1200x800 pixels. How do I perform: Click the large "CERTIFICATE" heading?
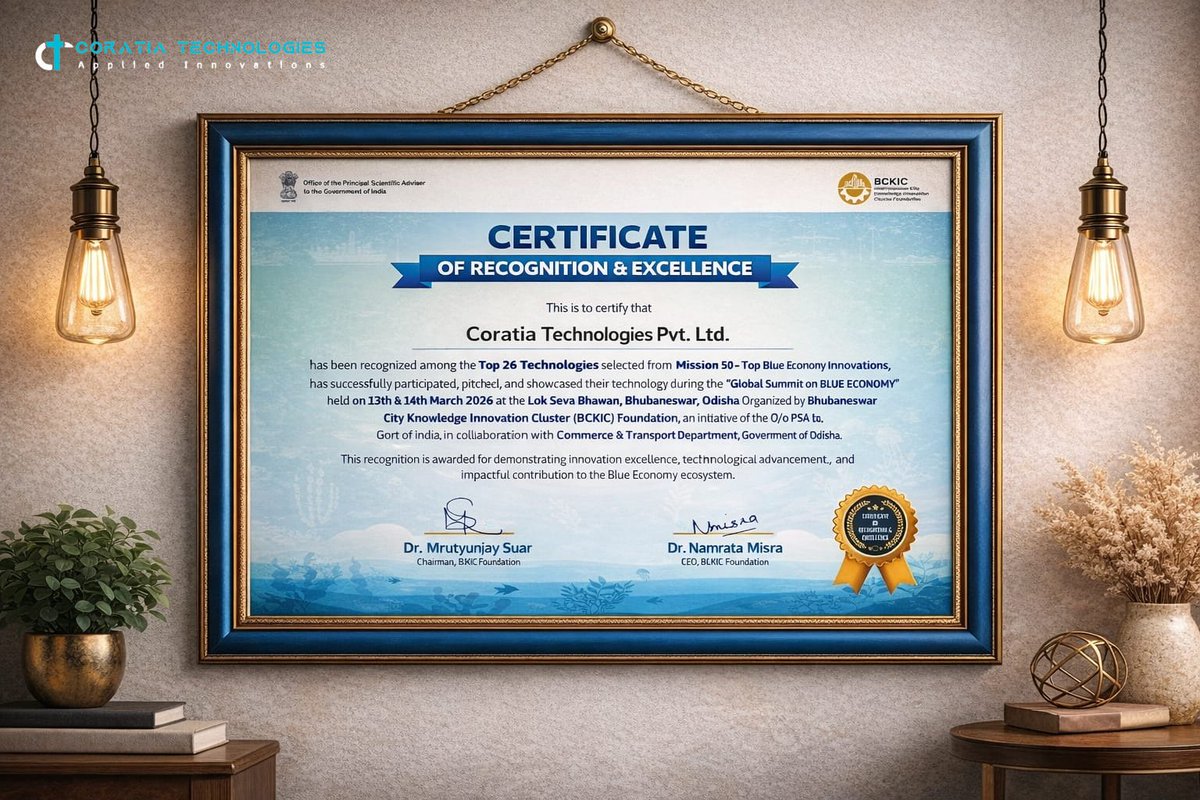(597, 237)
